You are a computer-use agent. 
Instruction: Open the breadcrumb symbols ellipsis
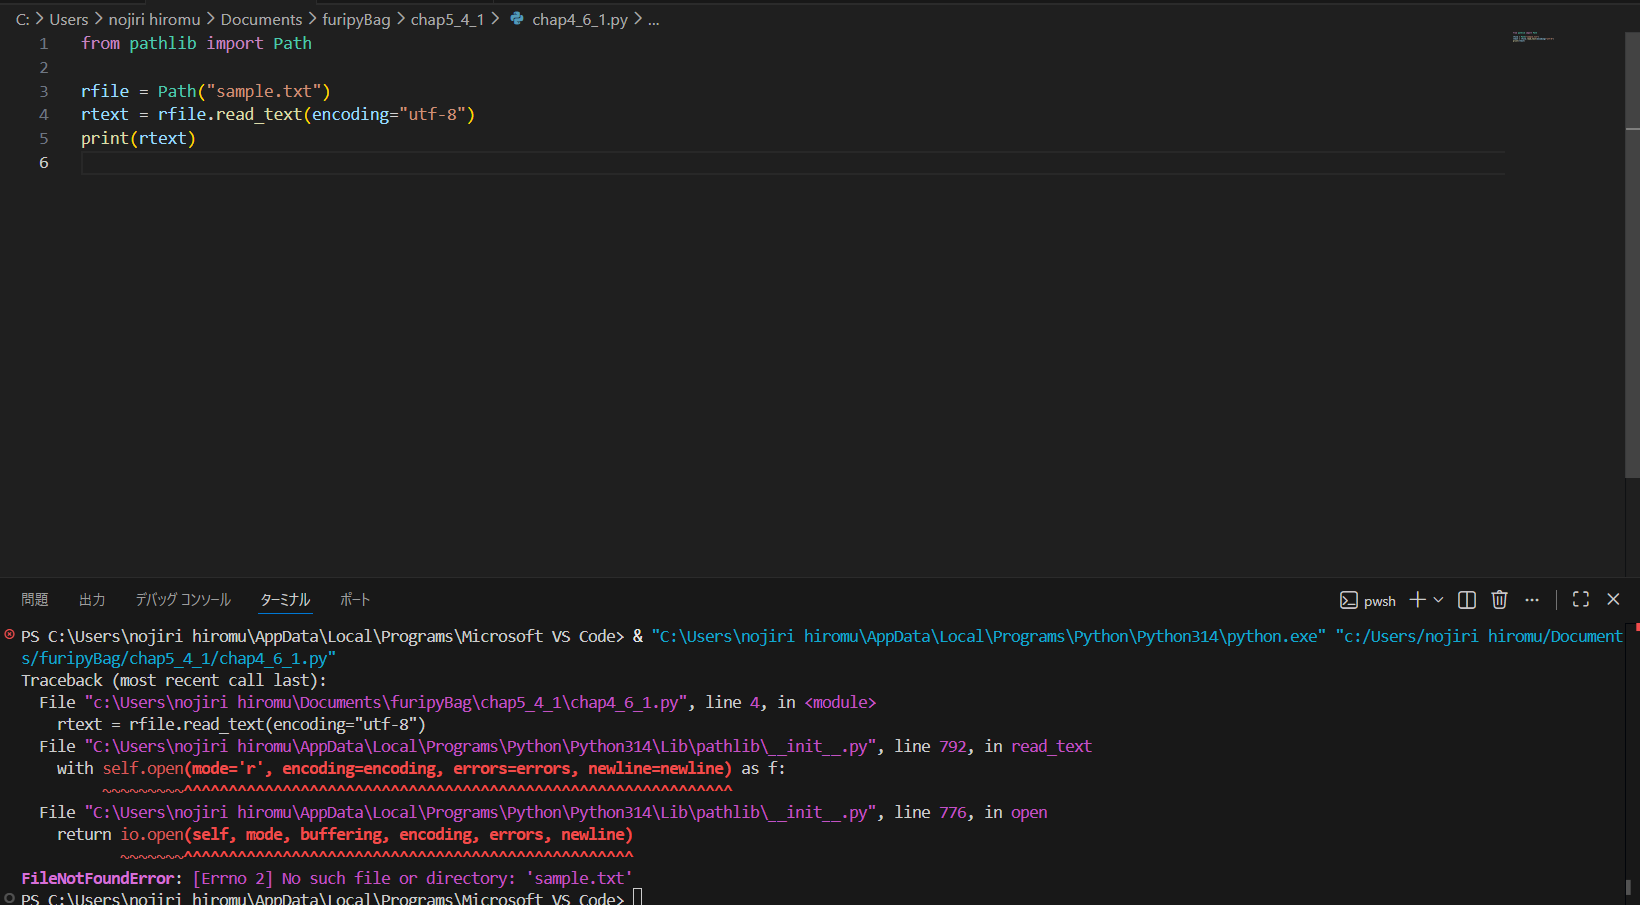653,19
